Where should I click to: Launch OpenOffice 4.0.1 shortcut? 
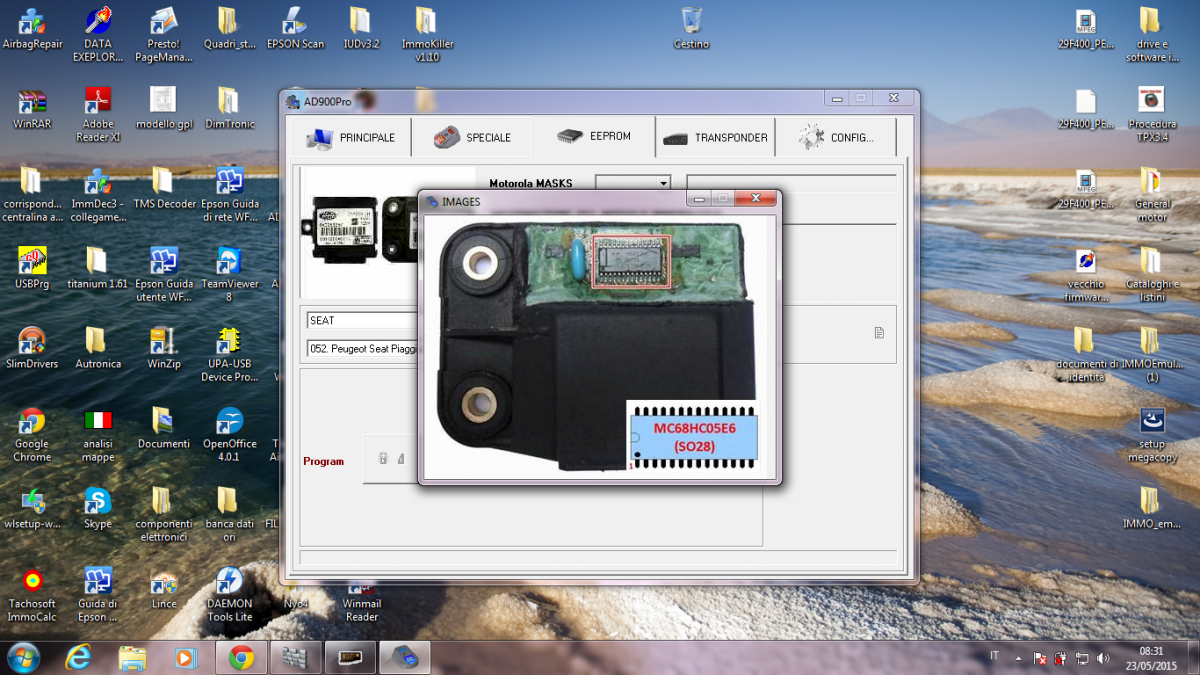point(229,433)
